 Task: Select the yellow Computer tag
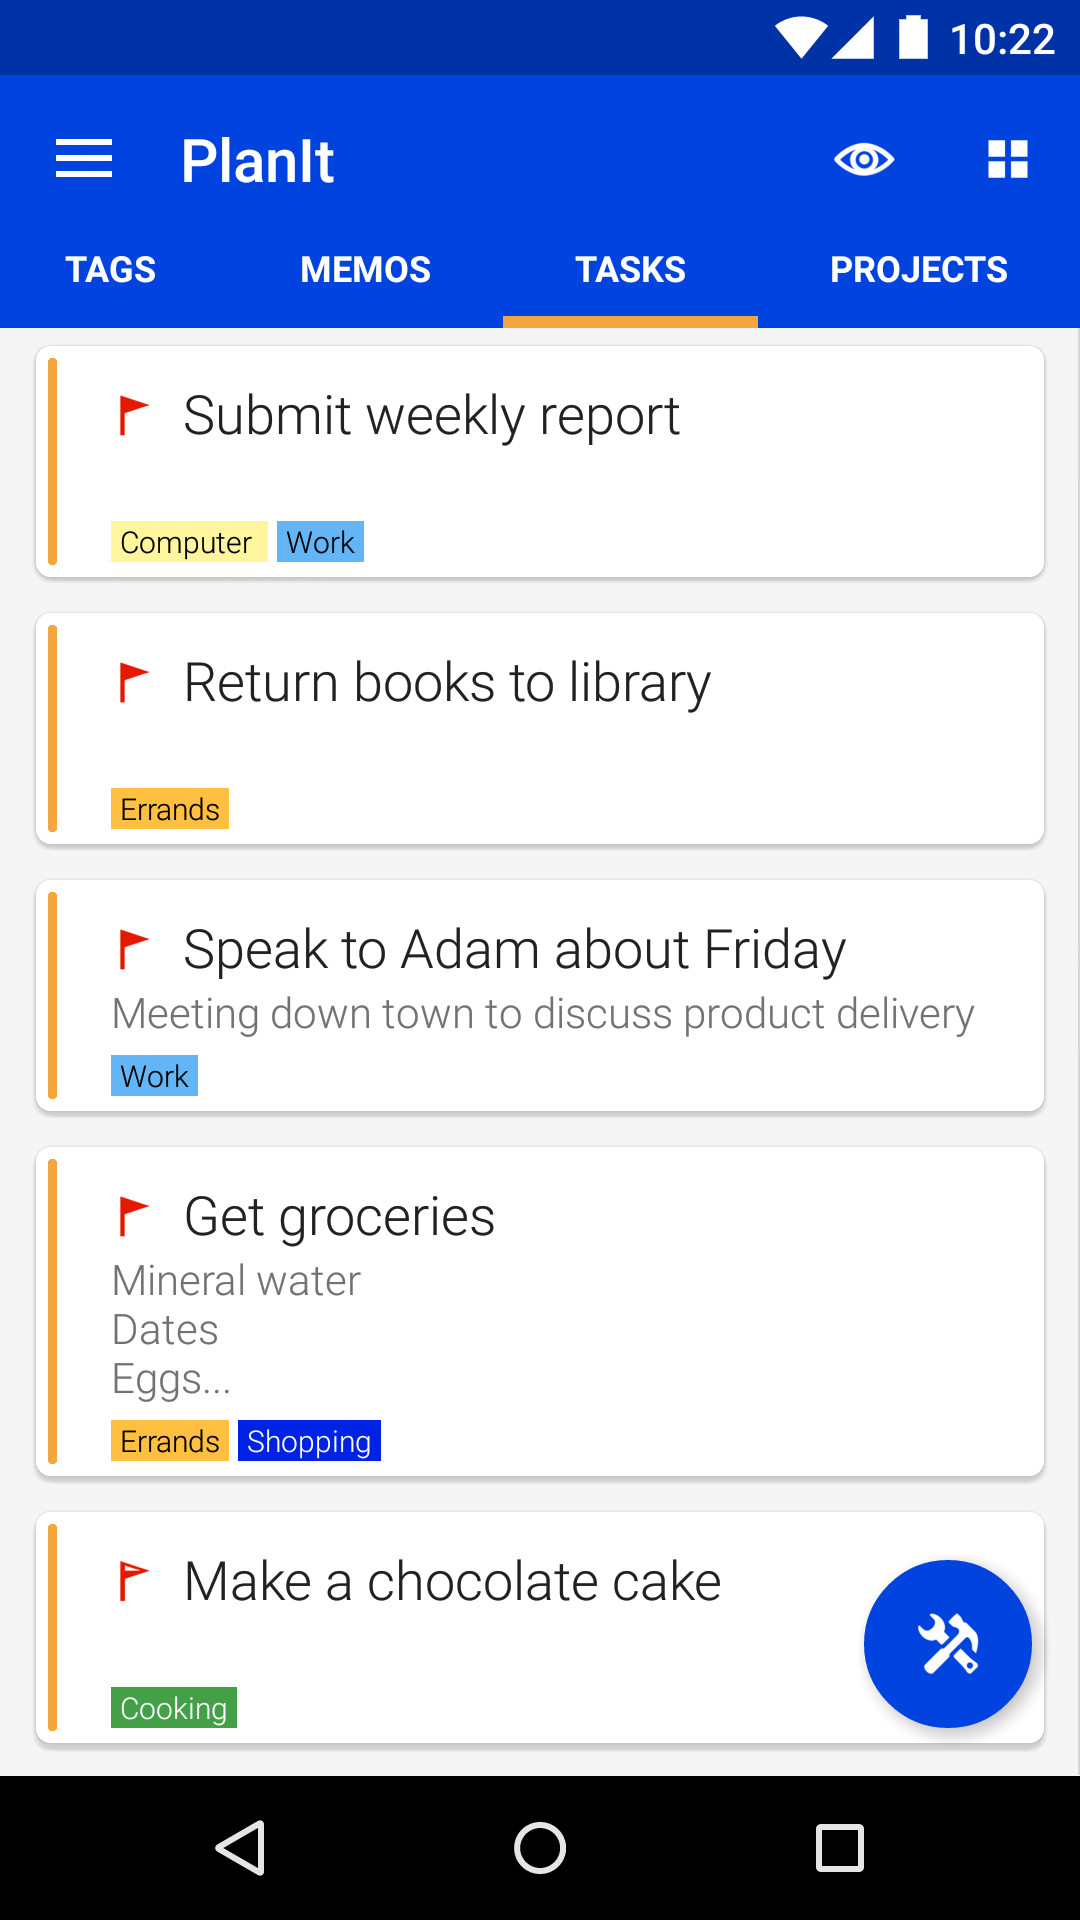click(x=188, y=542)
